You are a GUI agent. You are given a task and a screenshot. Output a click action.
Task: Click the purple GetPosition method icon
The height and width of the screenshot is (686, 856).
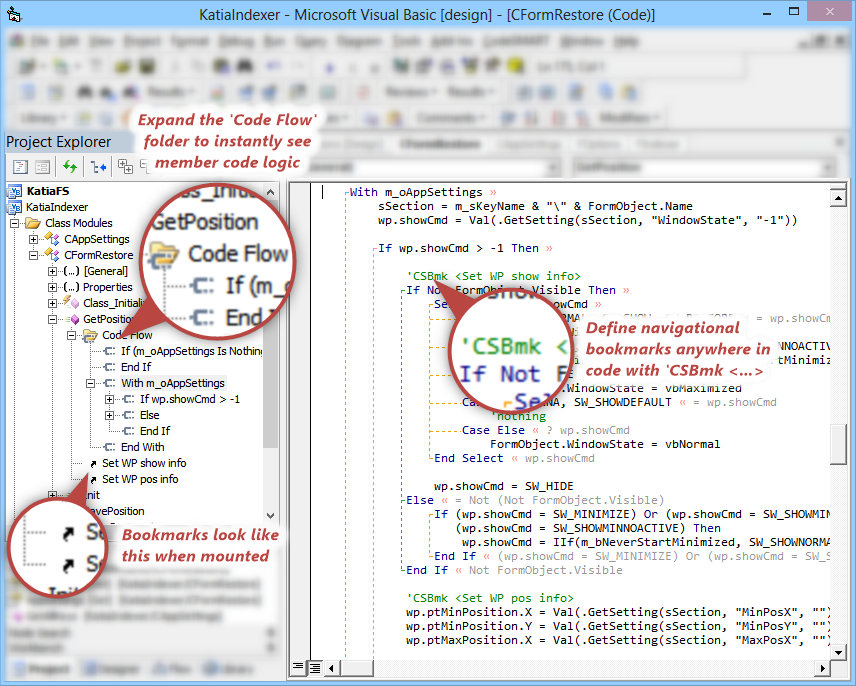(75, 319)
